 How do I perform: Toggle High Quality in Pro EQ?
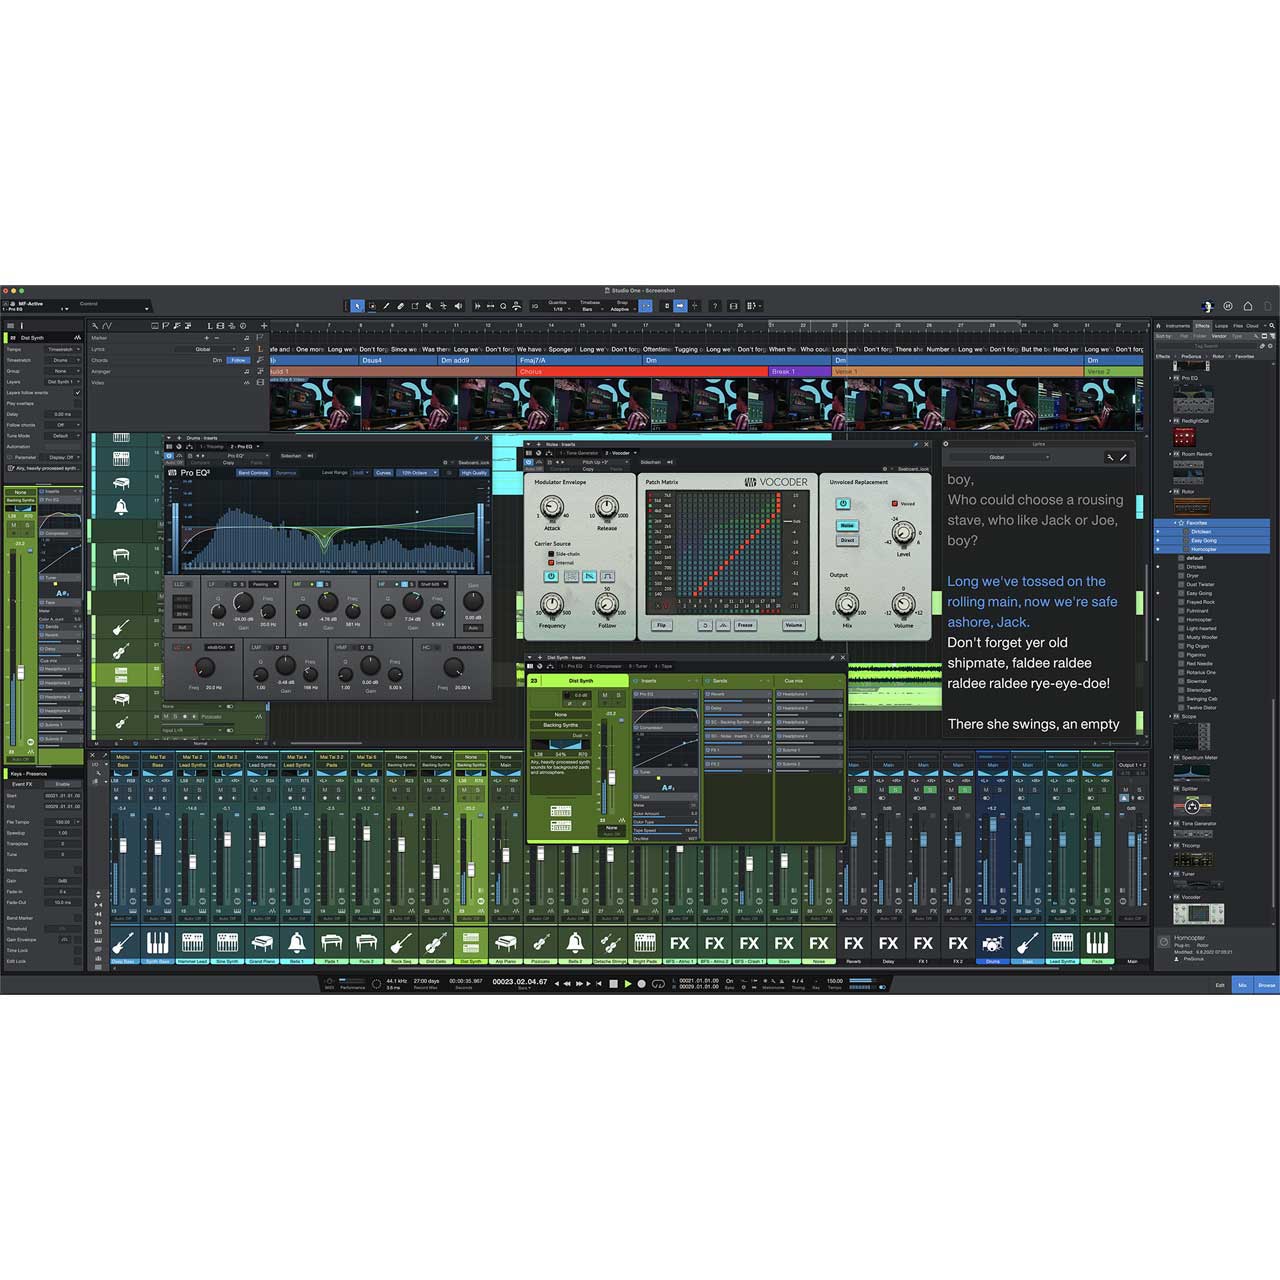pyautogui.click(x=474, y=472)
